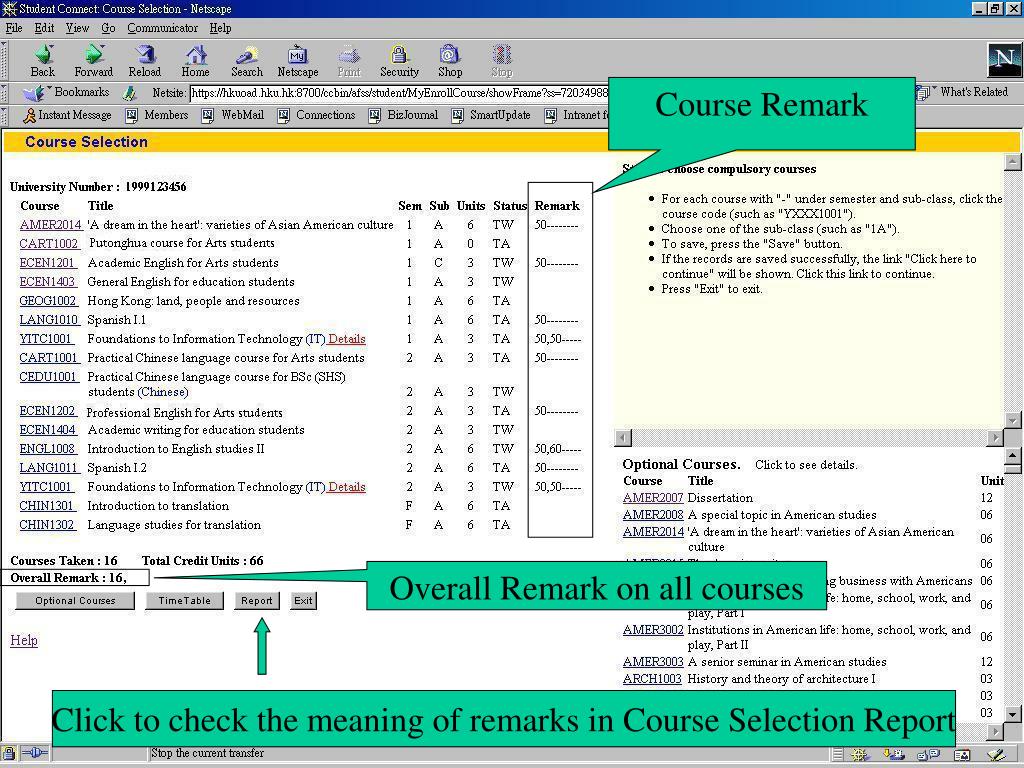The image size is (1024, 768).
Task: Collapse the location toolbar using its handle
Action: (5, 93)
